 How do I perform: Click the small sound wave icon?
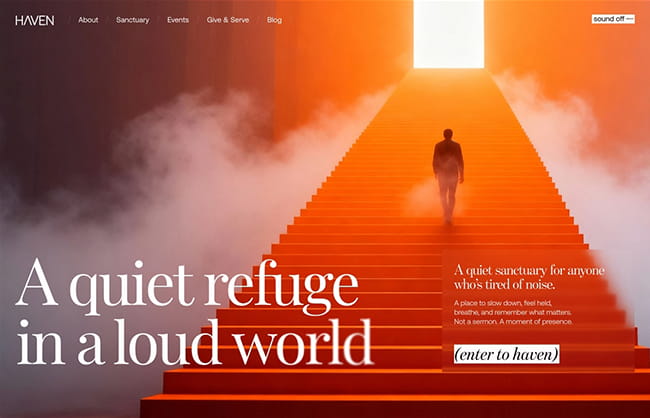point(629,19)
